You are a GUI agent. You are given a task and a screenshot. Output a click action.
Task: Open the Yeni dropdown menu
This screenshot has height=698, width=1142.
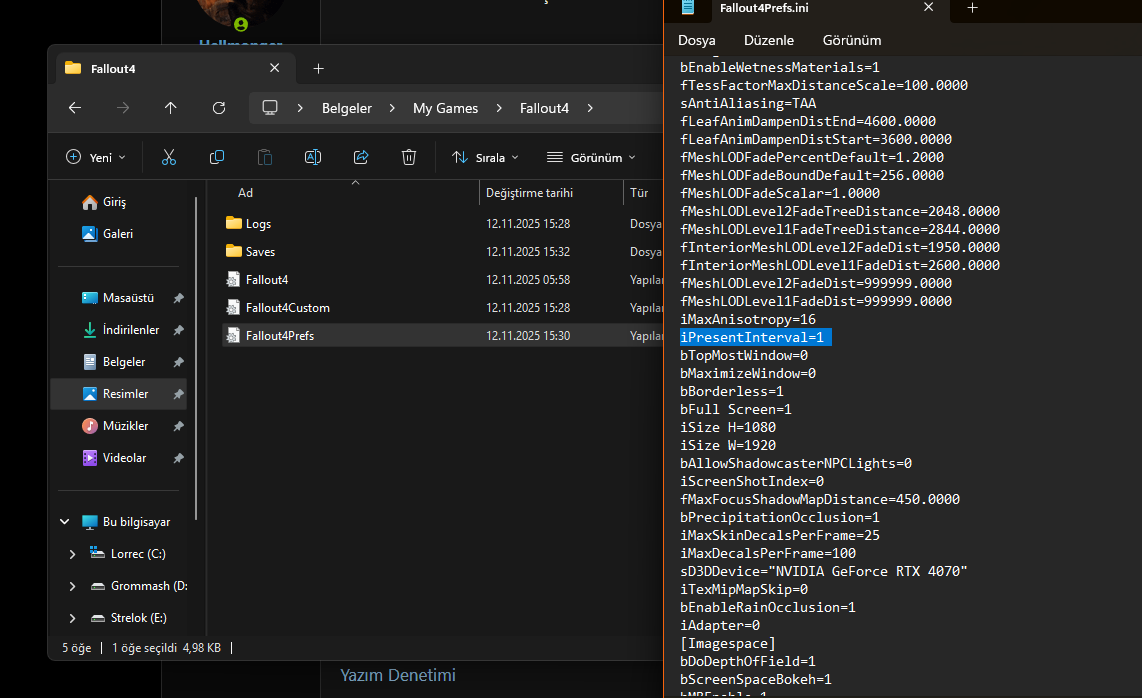96,157
